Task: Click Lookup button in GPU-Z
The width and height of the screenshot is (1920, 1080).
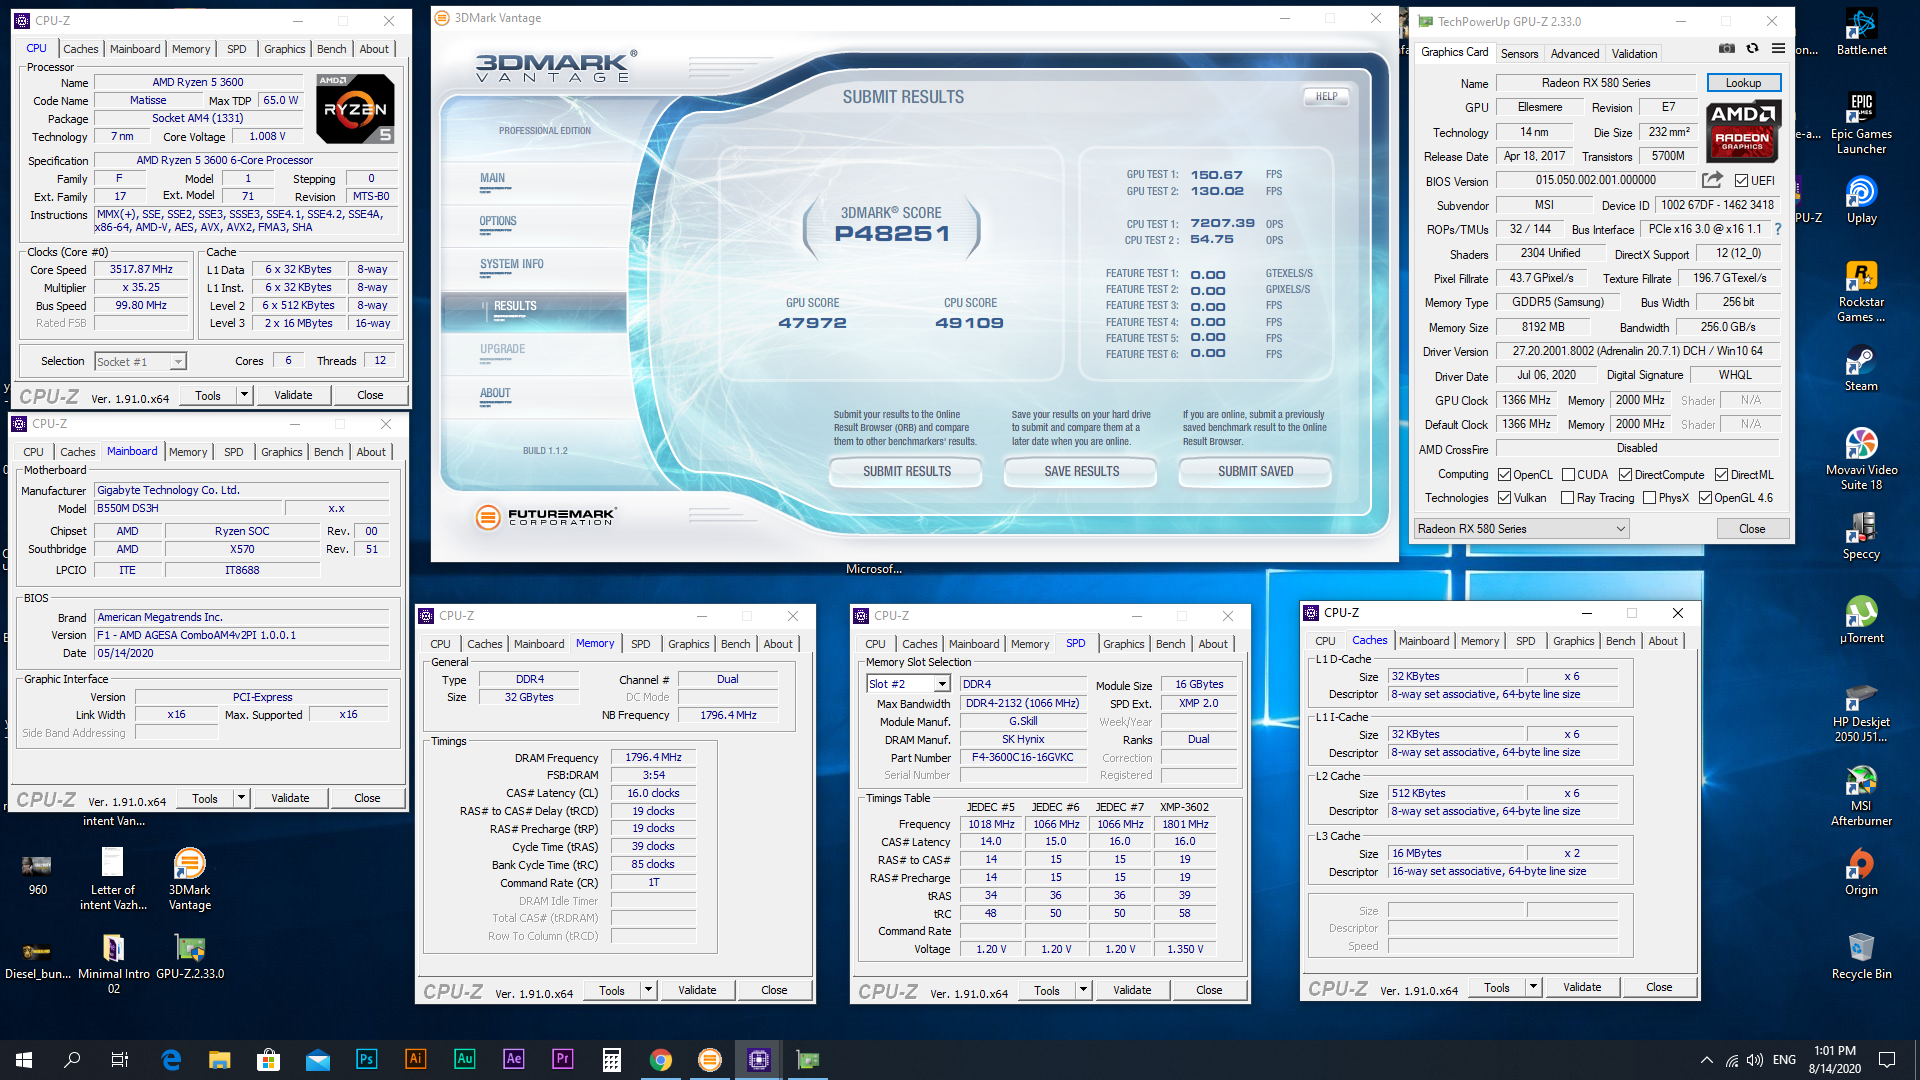Action: (1743, 83)
